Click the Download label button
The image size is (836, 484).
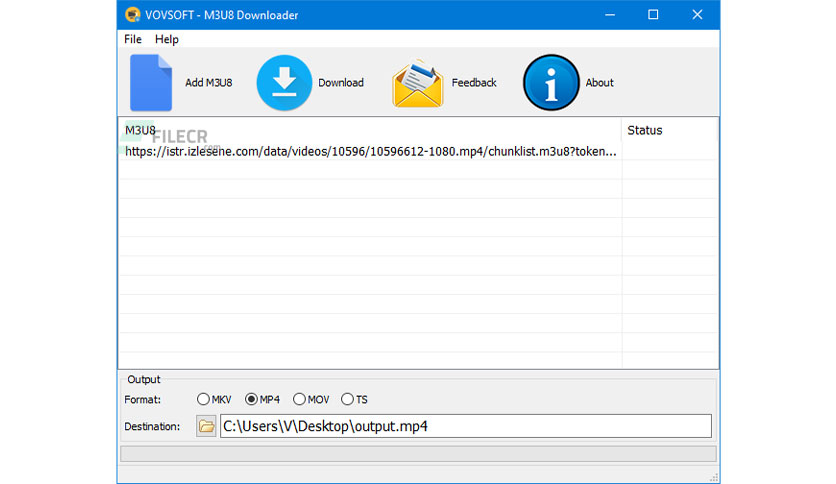tap(341, 83)
